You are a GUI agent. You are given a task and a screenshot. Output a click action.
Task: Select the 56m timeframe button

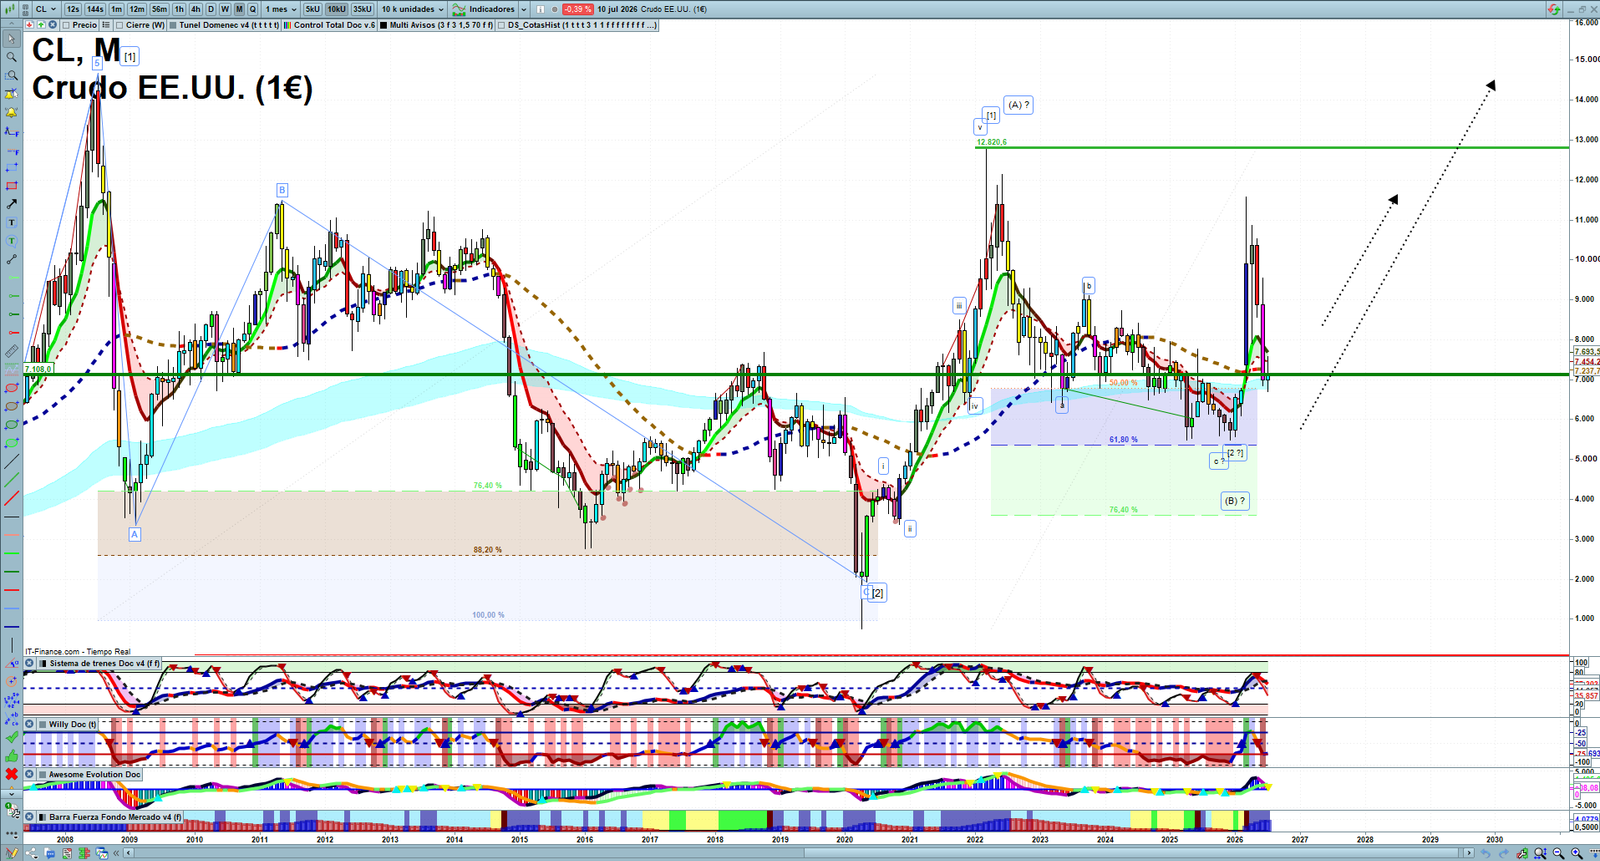click(x=159, y=9)
